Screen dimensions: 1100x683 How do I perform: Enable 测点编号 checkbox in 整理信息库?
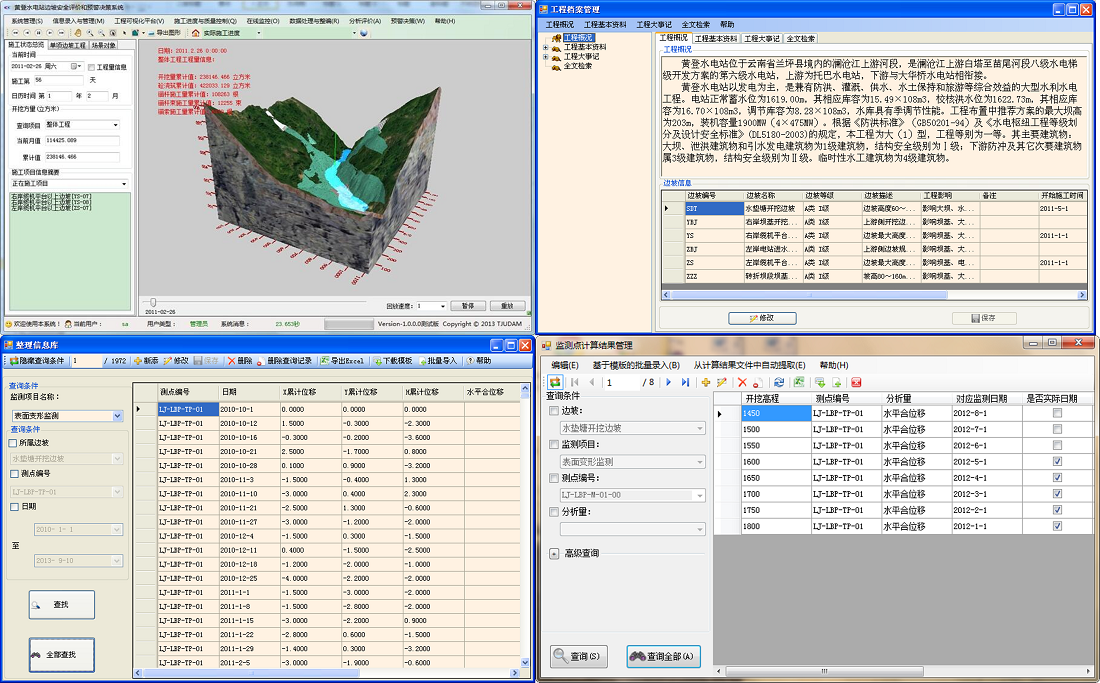[13, 474]
